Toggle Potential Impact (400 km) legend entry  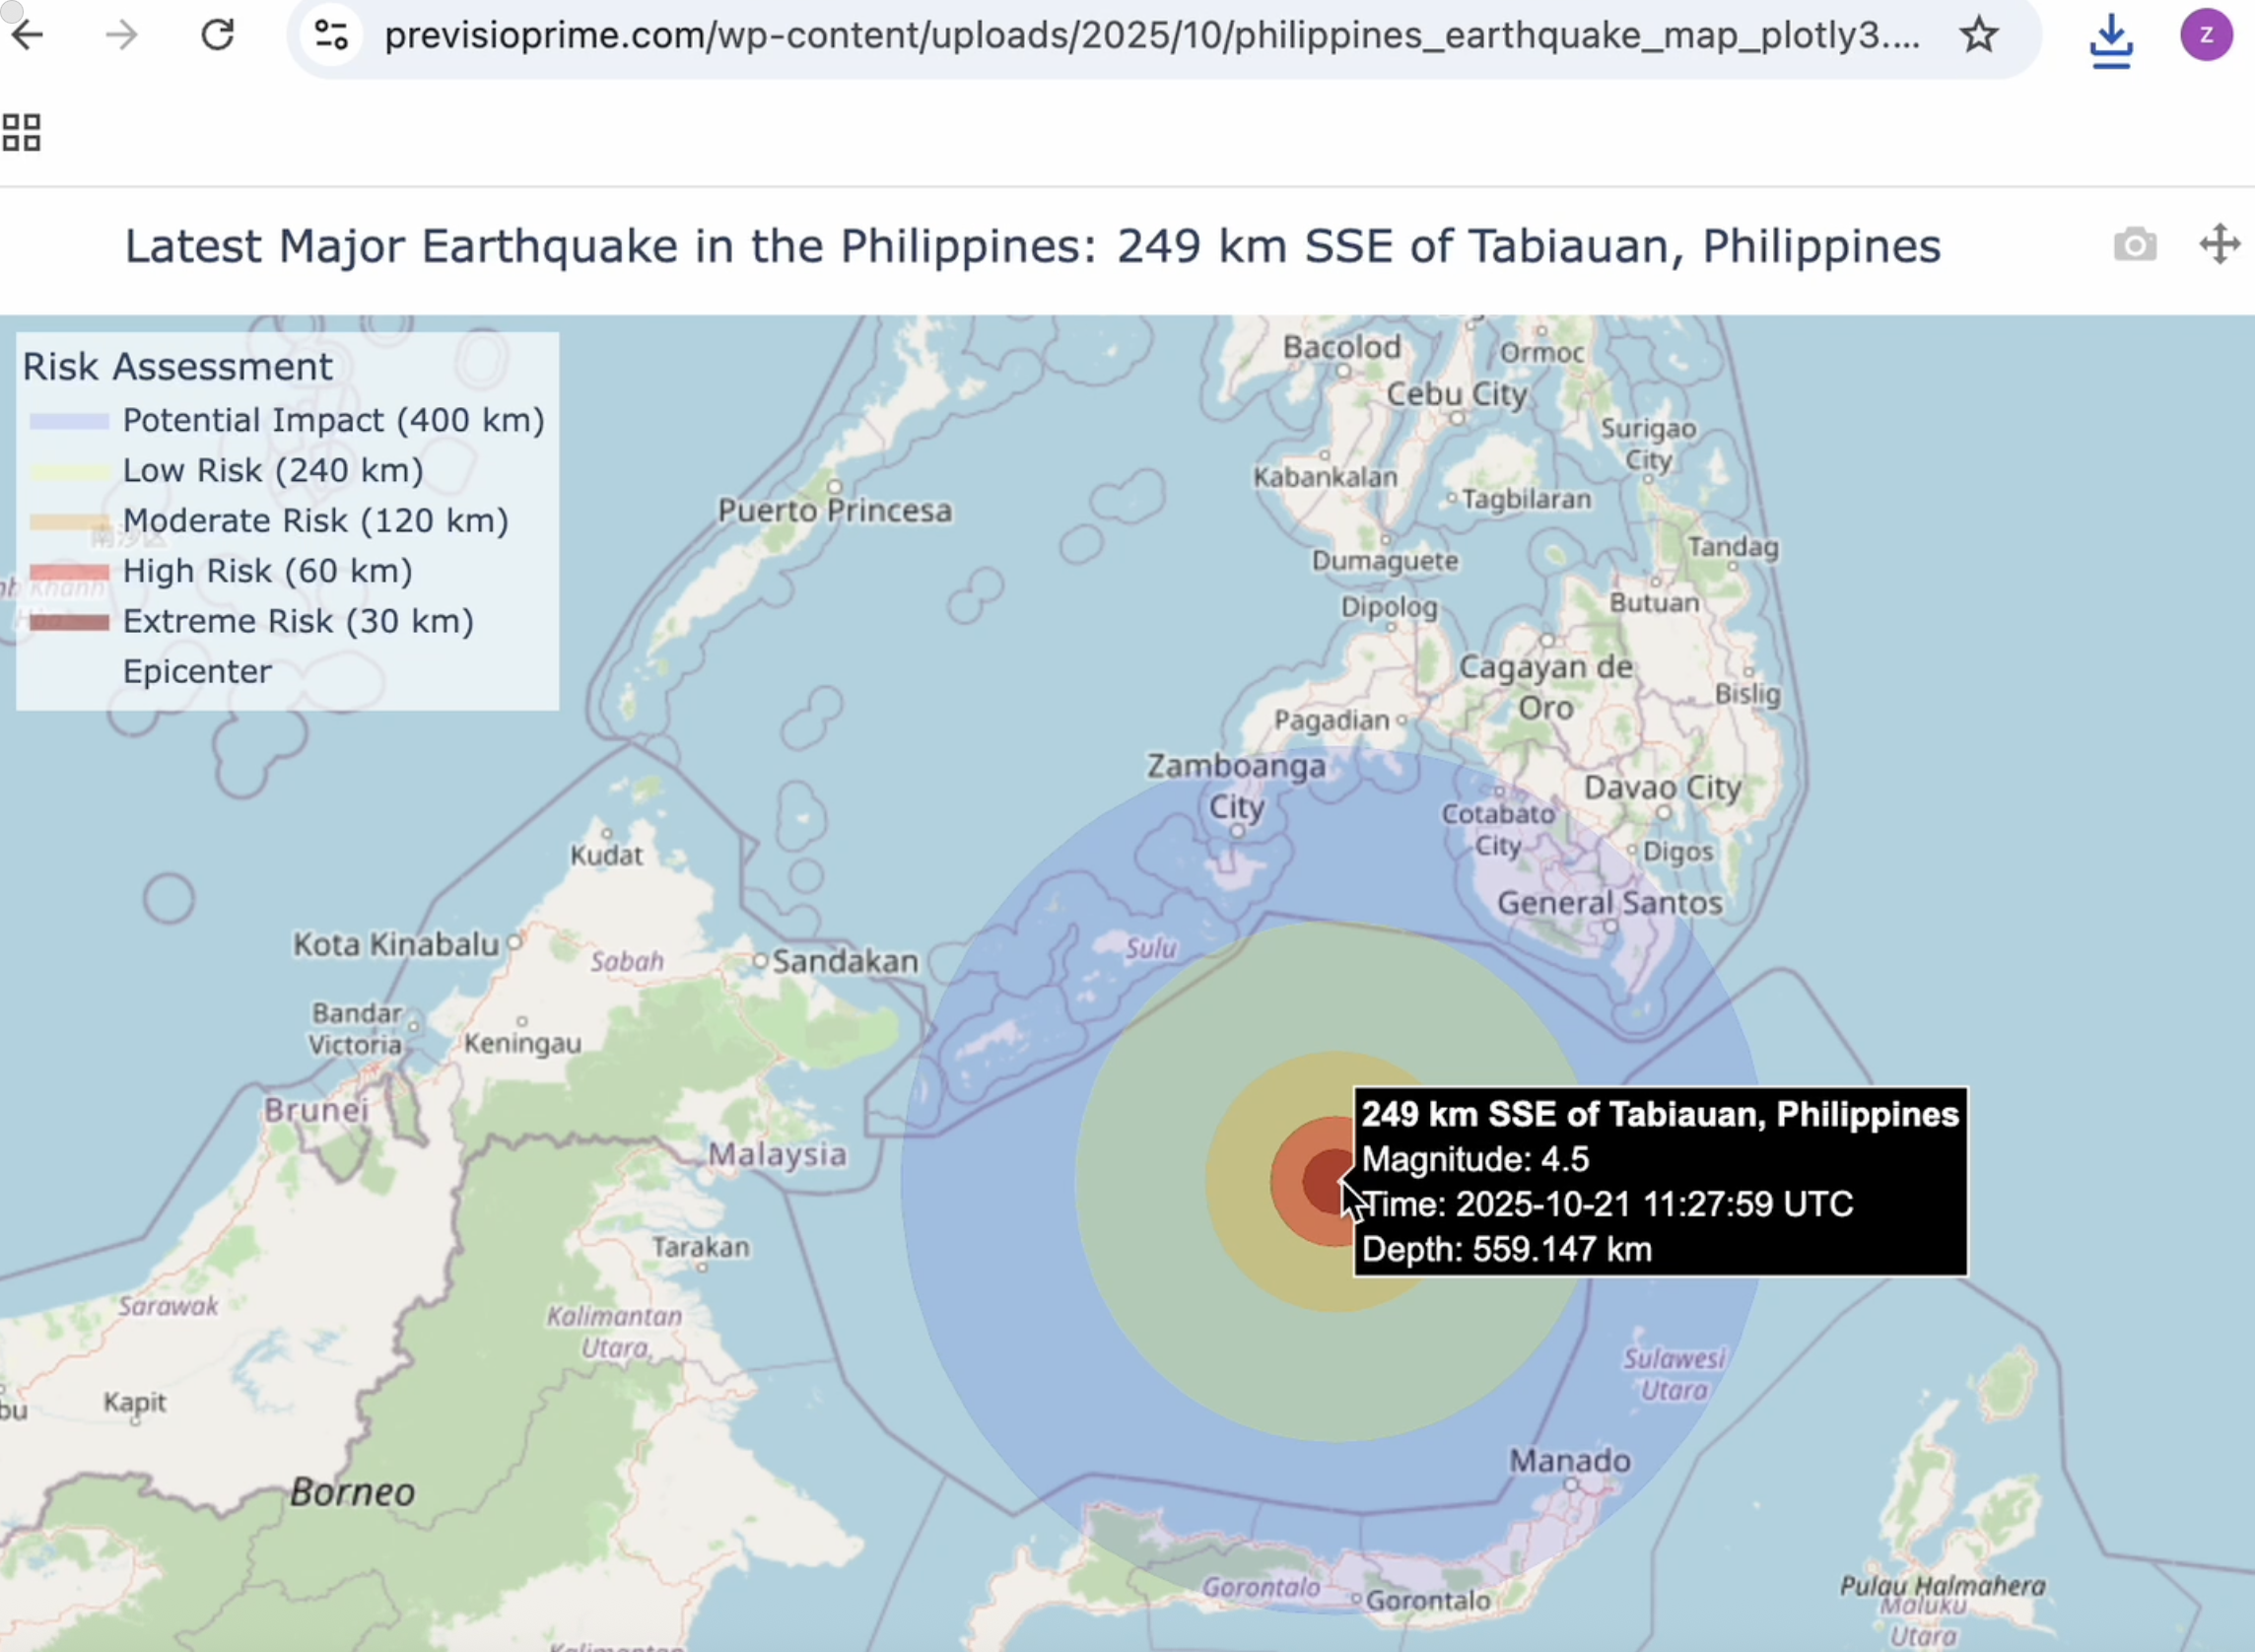[333, 420]
